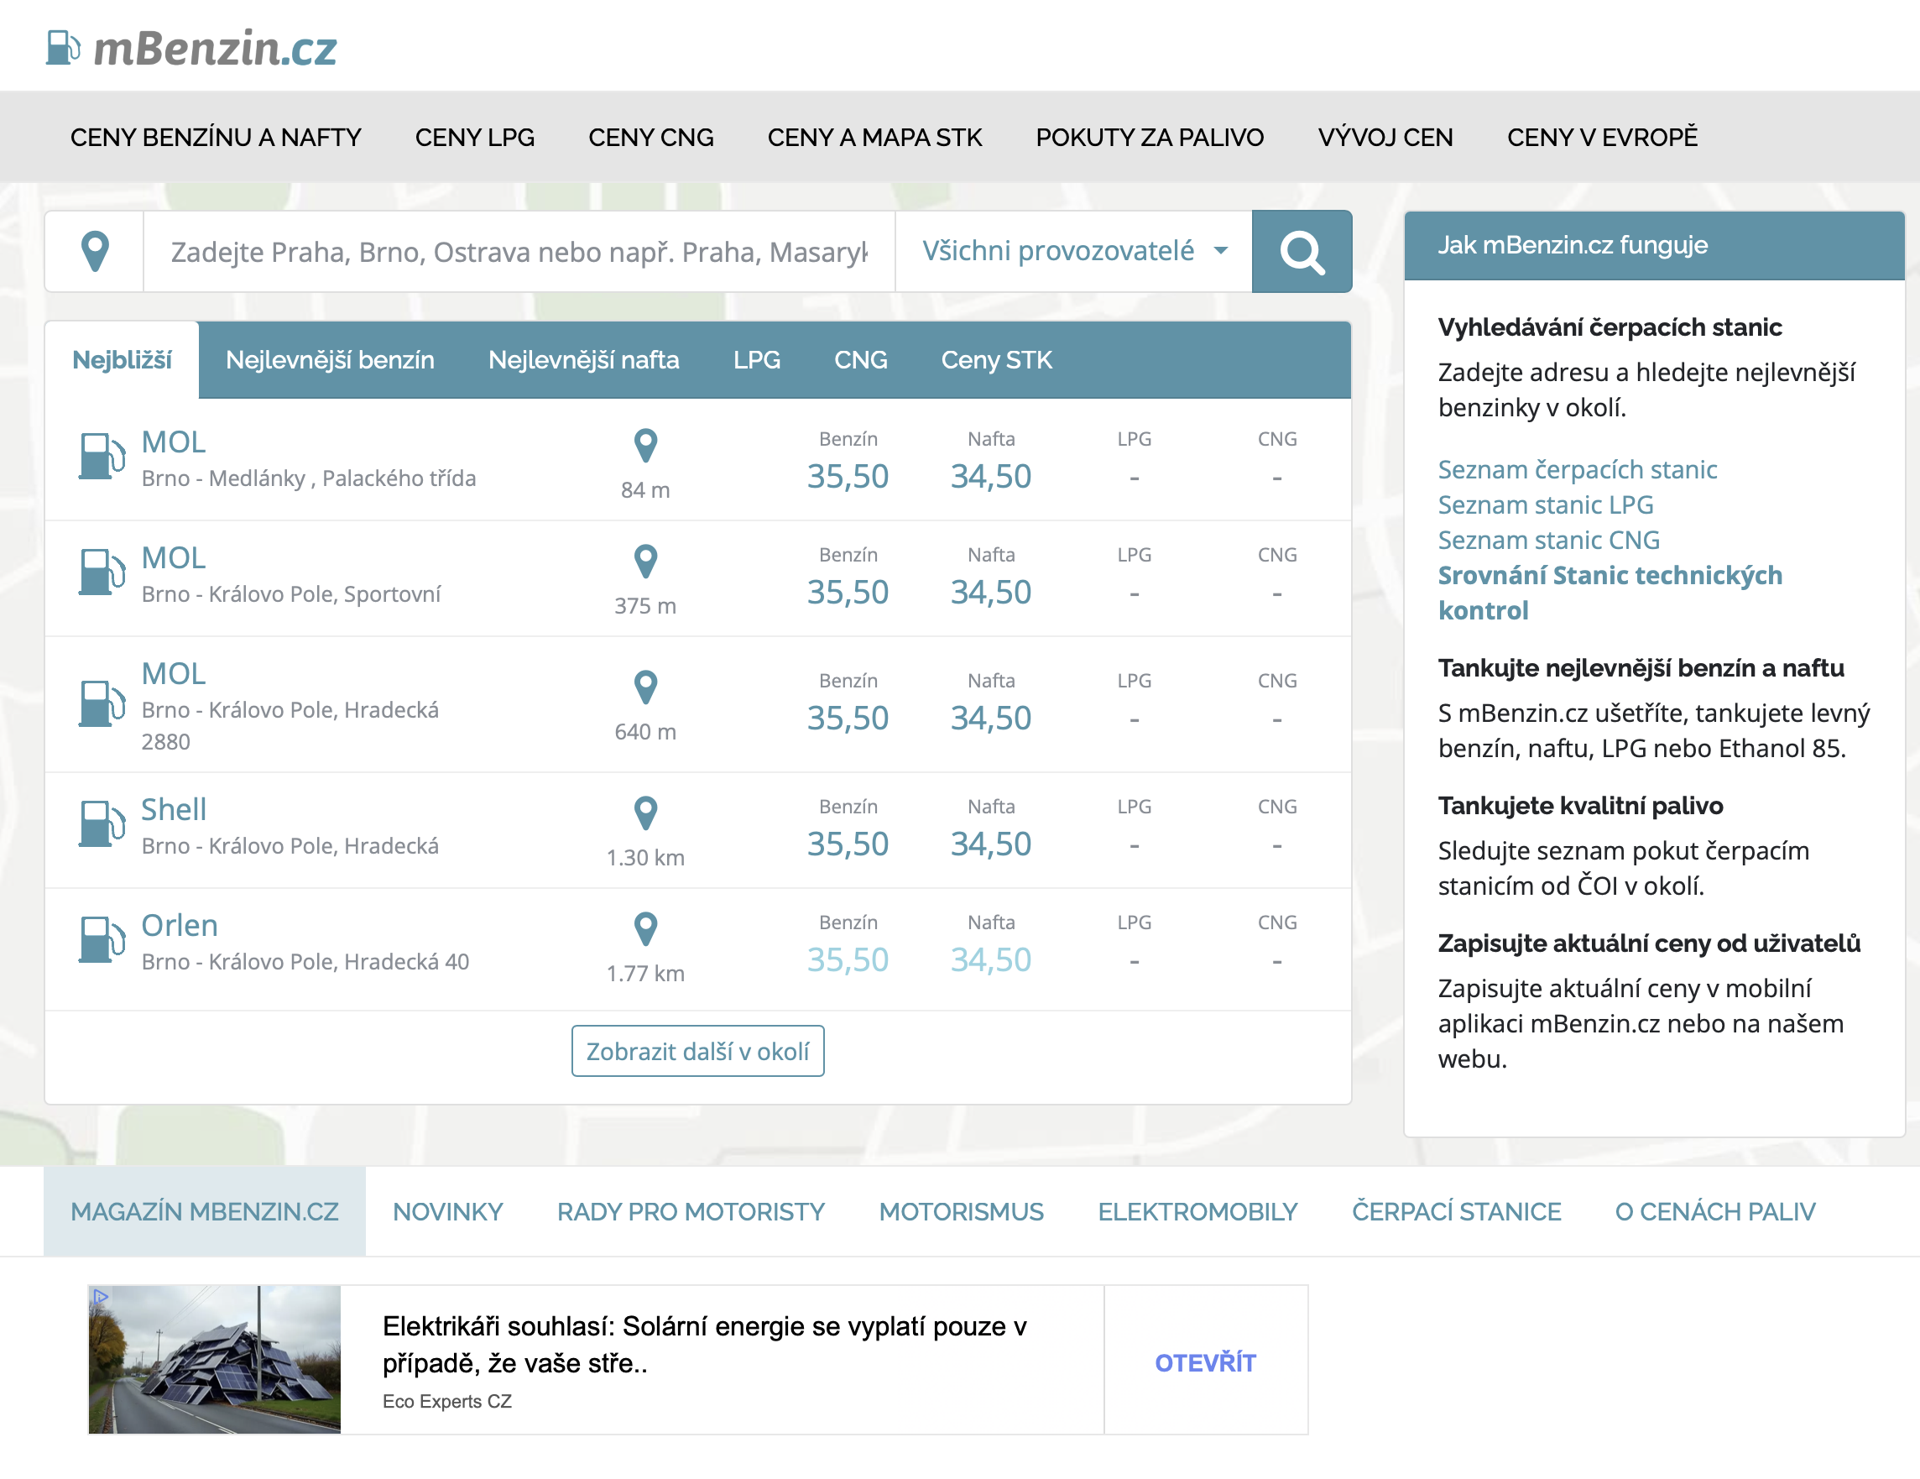
Task: Open Ceny LPG menu item
Action: coord(475,137)
